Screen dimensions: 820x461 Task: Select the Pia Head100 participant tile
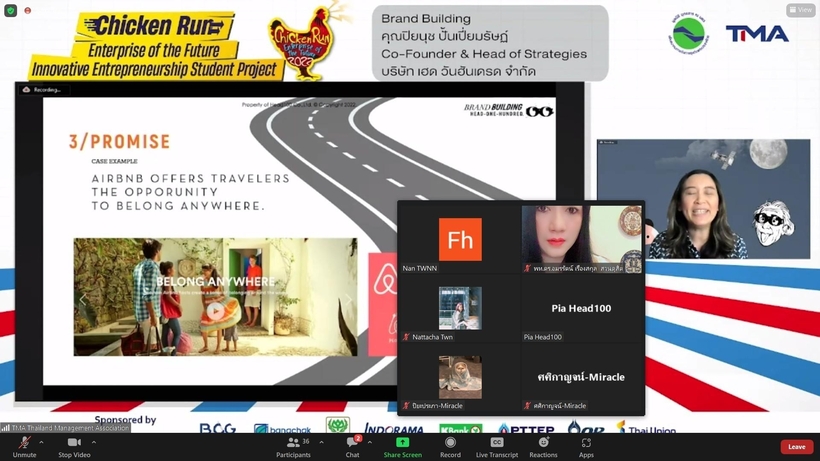581,310
